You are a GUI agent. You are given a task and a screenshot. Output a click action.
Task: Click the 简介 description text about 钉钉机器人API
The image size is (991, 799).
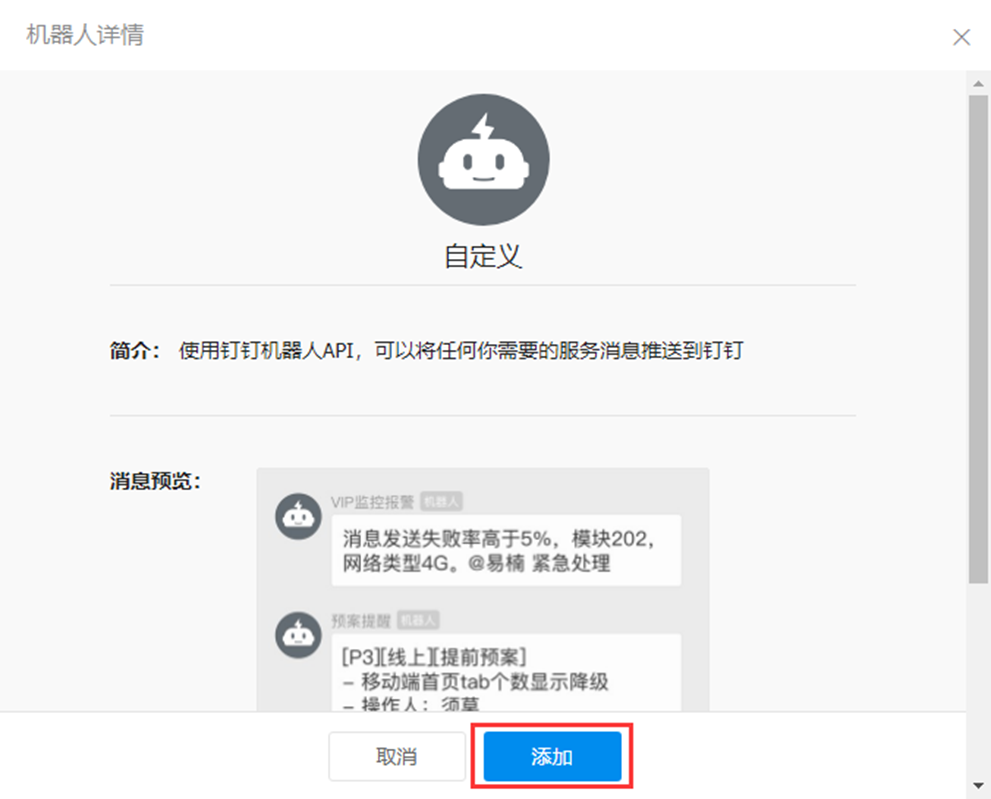click(461, 350)
